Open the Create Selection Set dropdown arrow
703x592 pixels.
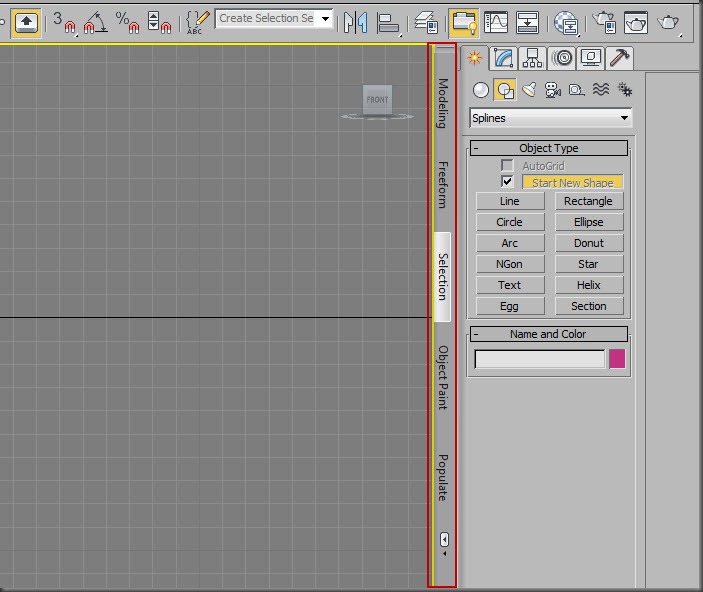(x=326, y=19)
